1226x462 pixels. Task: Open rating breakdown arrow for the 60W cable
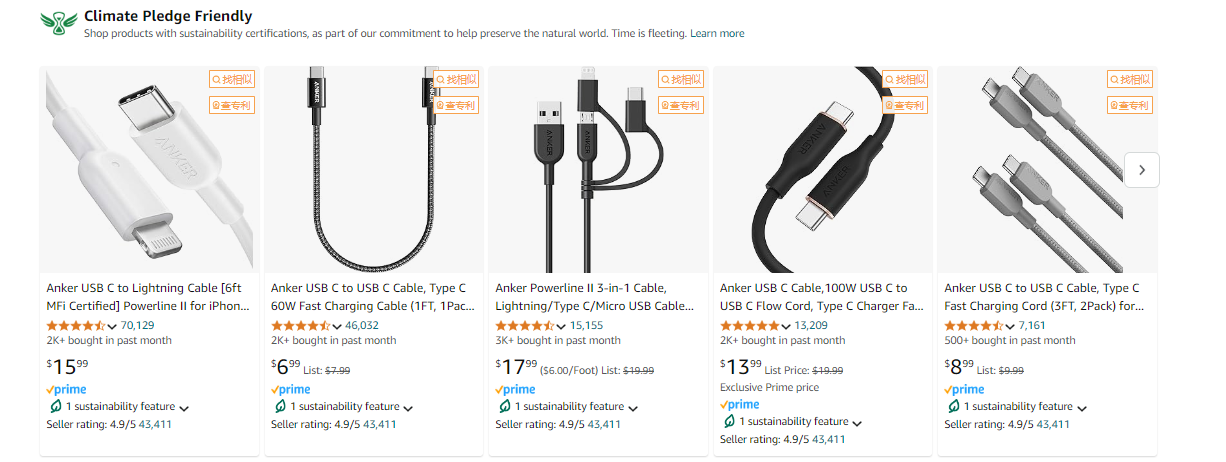(335, 326)
